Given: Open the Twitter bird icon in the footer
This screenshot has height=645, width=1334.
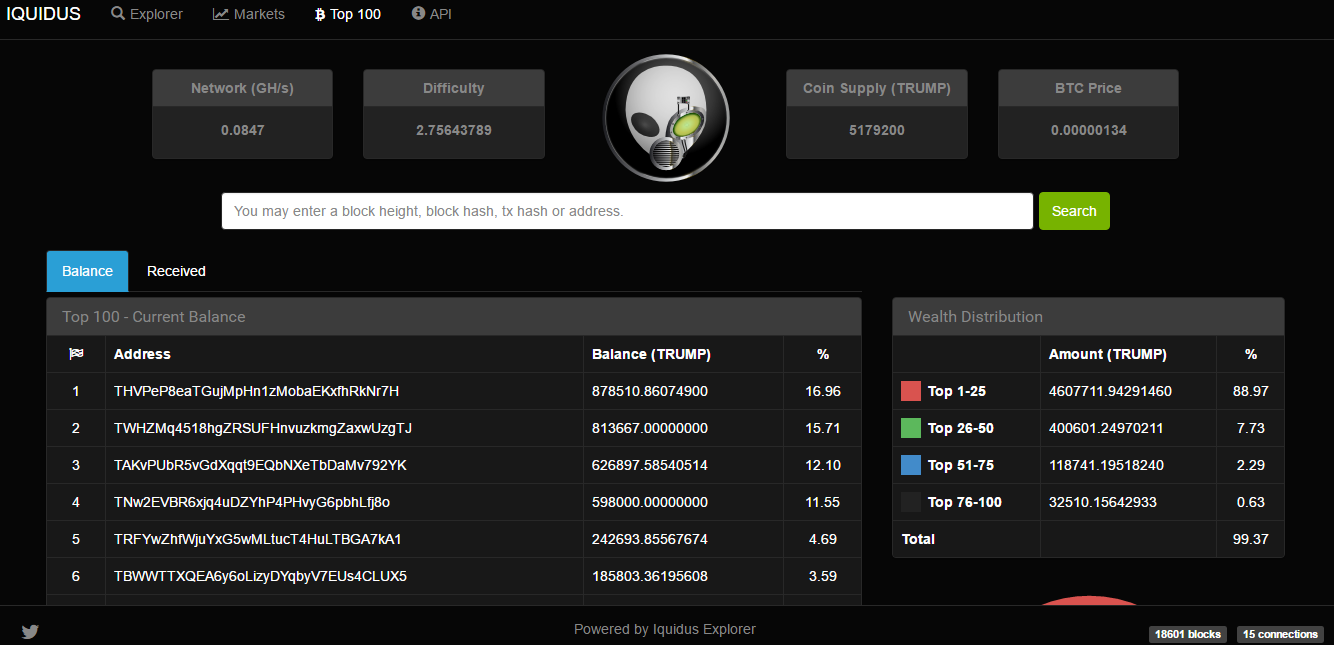Looking at the screenshot, I should [30, 632].
